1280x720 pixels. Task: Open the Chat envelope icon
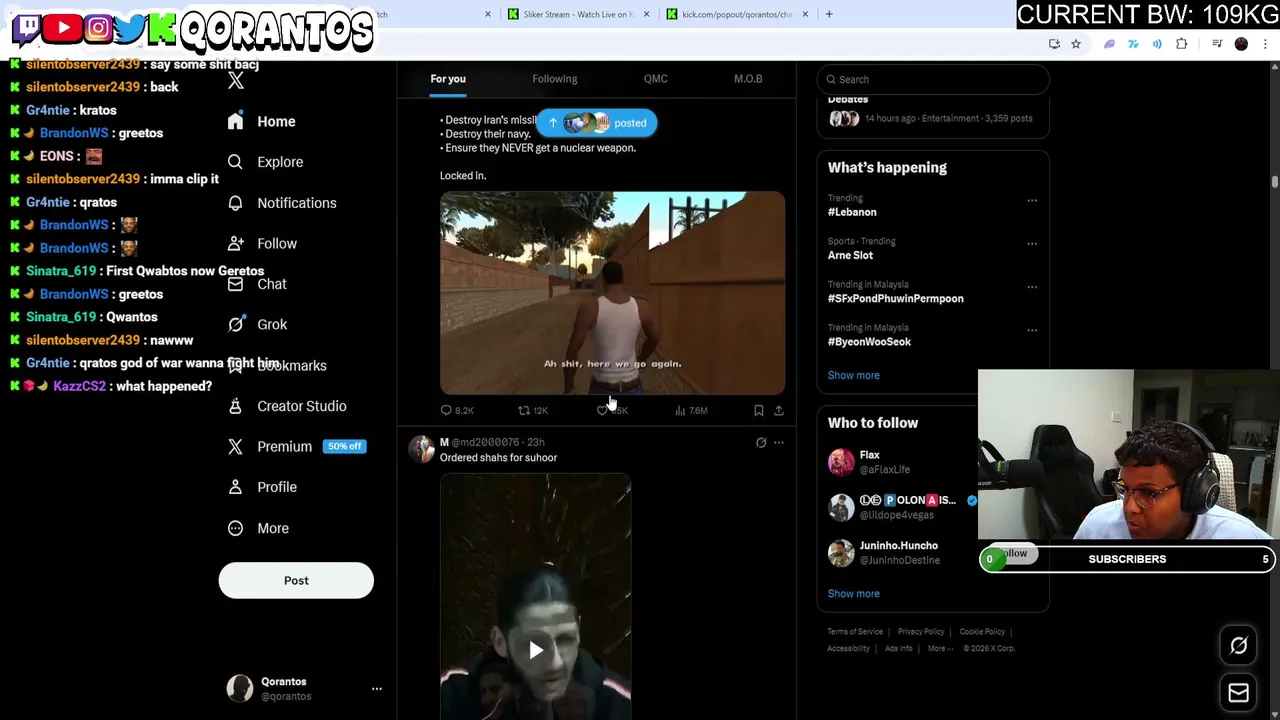coord(235,284)
